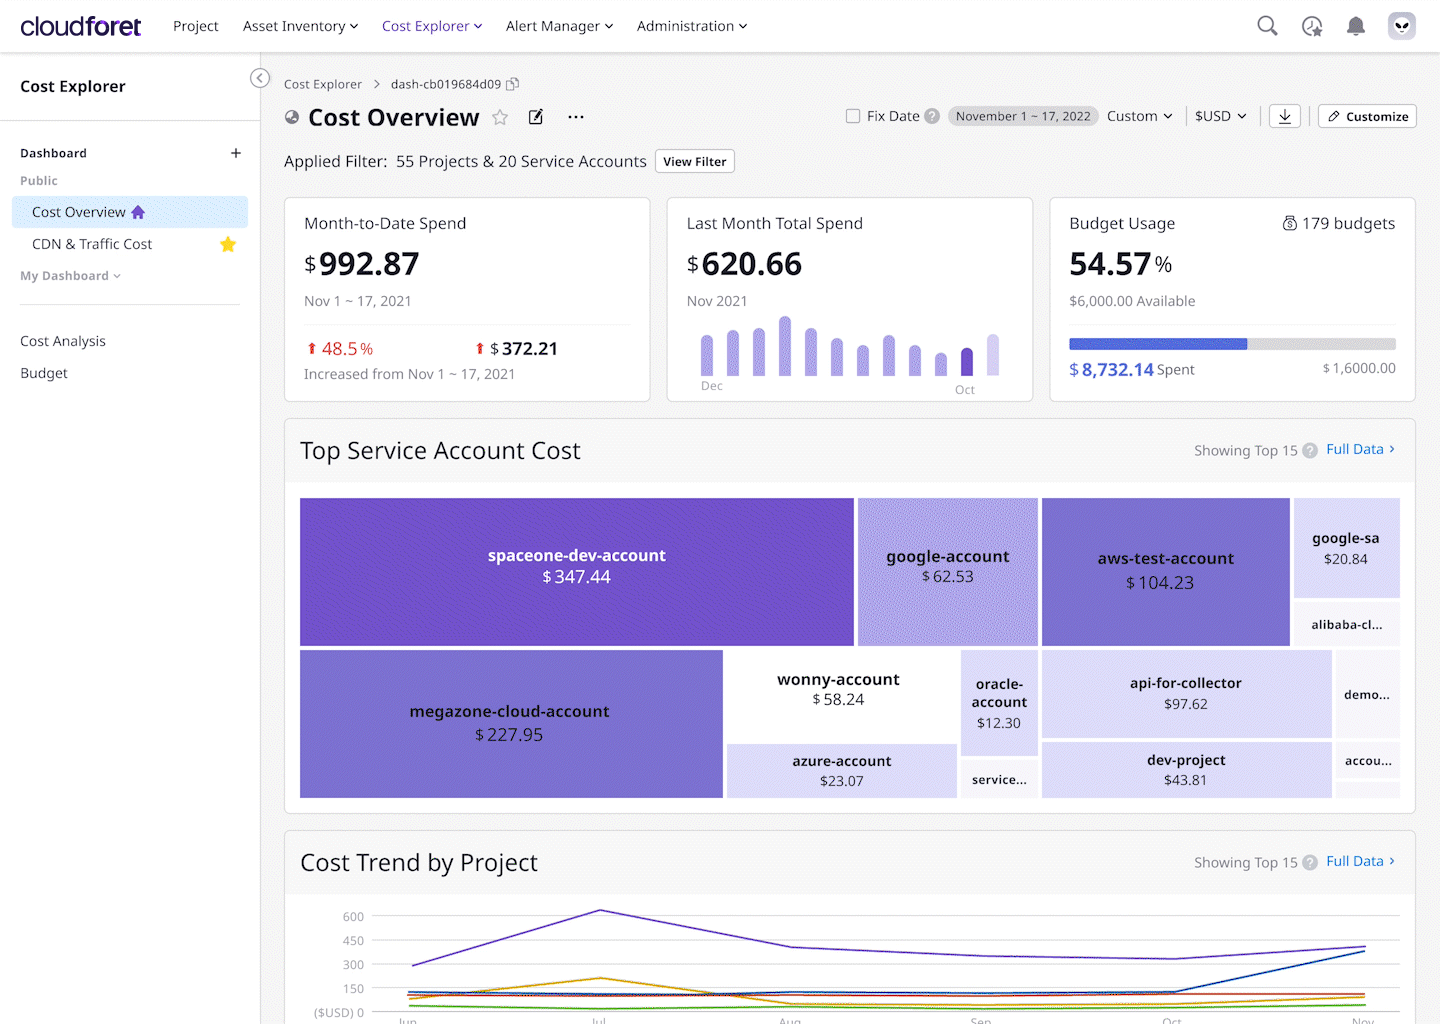1440x1024 pixels.
Task: Open the more options ellipsis beside Cost Overview
Action: (x=575, y=117)
